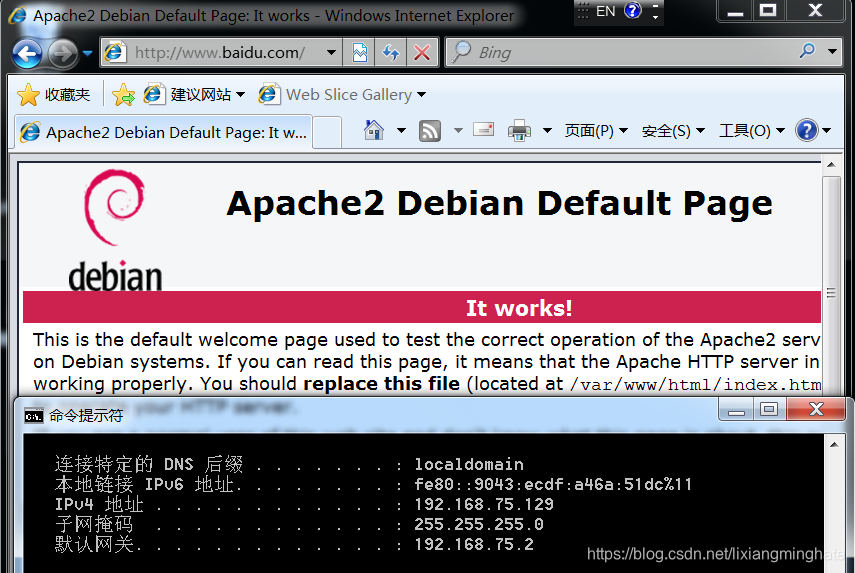
Task: Click the language bar help icon
Action: [x=633, y=10]
